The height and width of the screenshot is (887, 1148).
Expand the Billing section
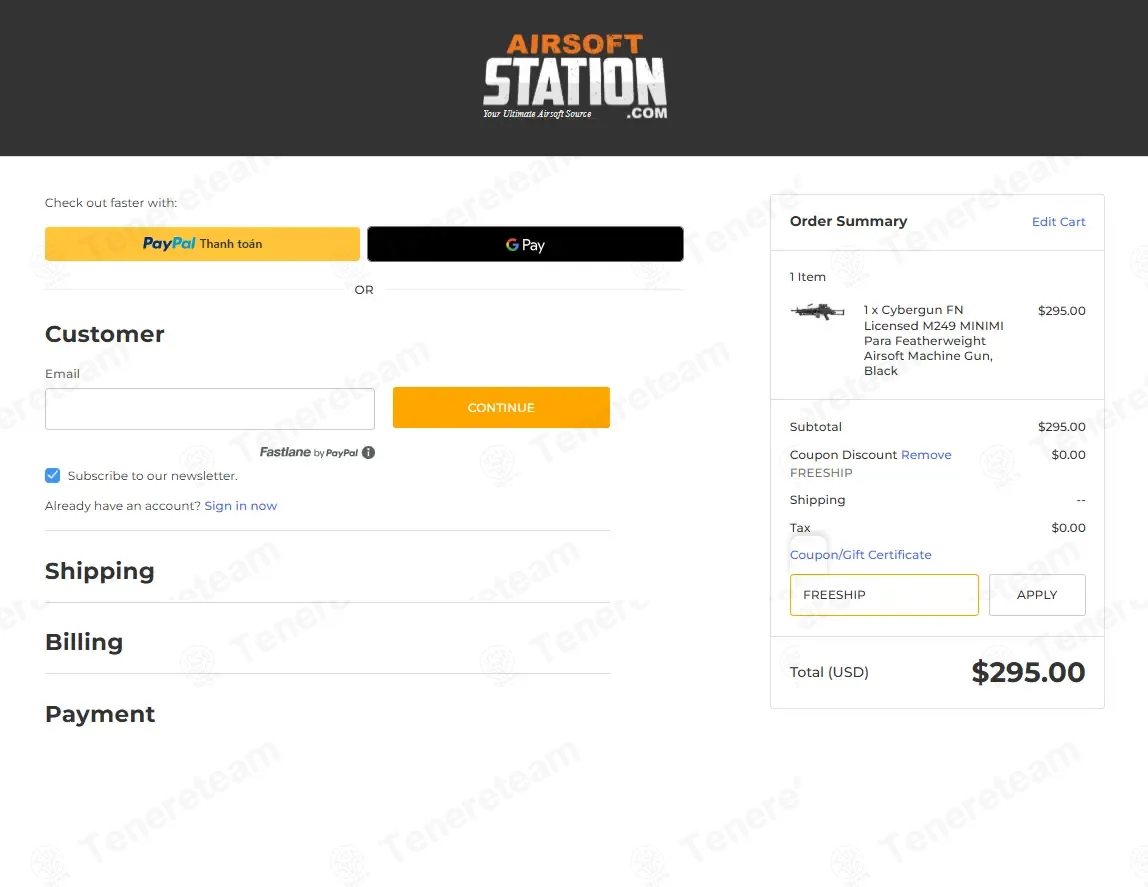[x=84, y=642]
